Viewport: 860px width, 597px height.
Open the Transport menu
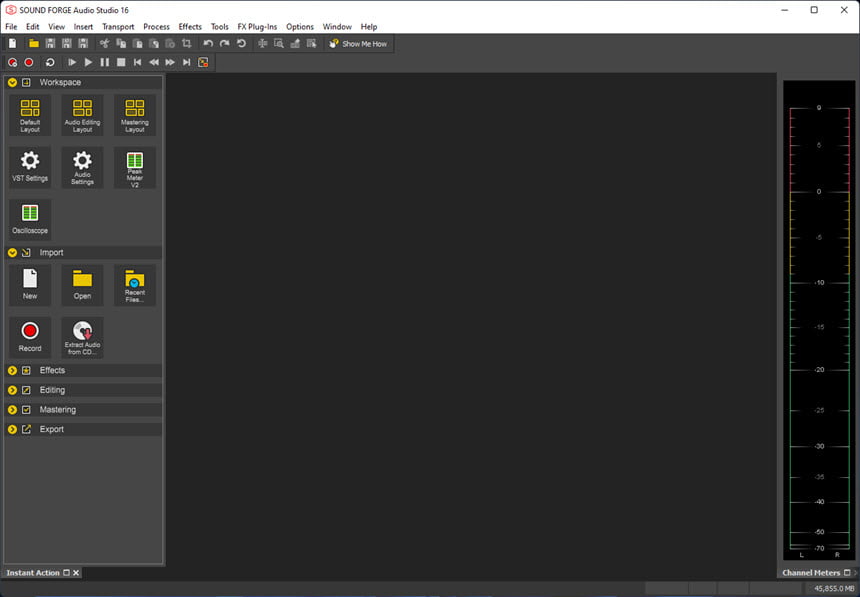tap(118, 26)
